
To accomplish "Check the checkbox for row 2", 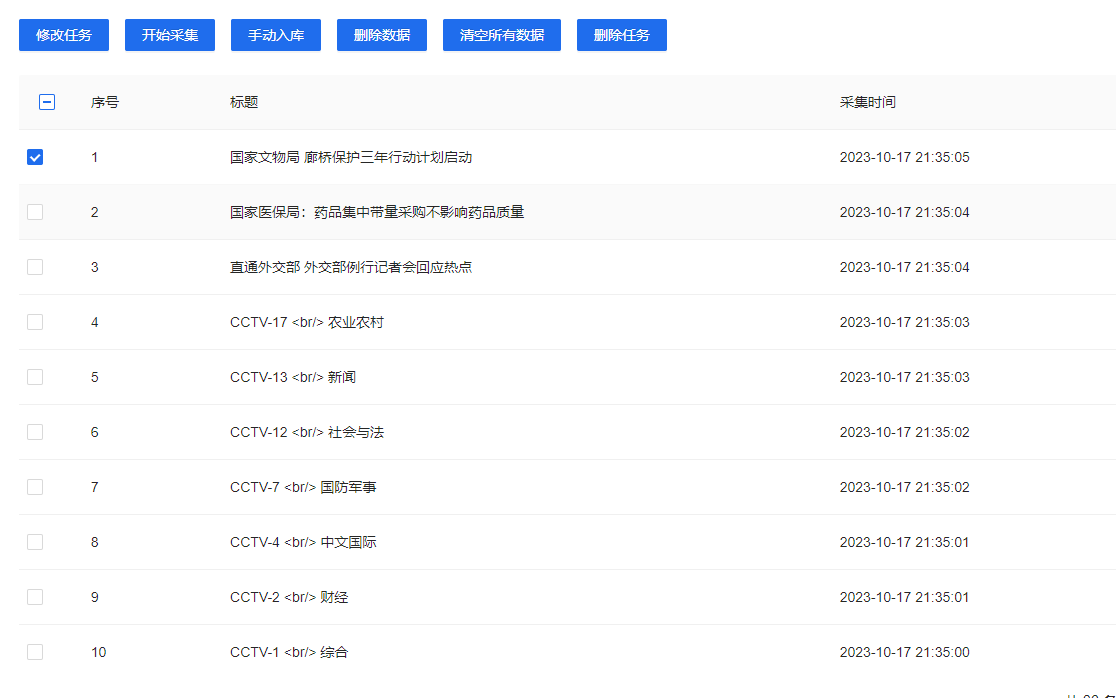I will tap(35, 212).
